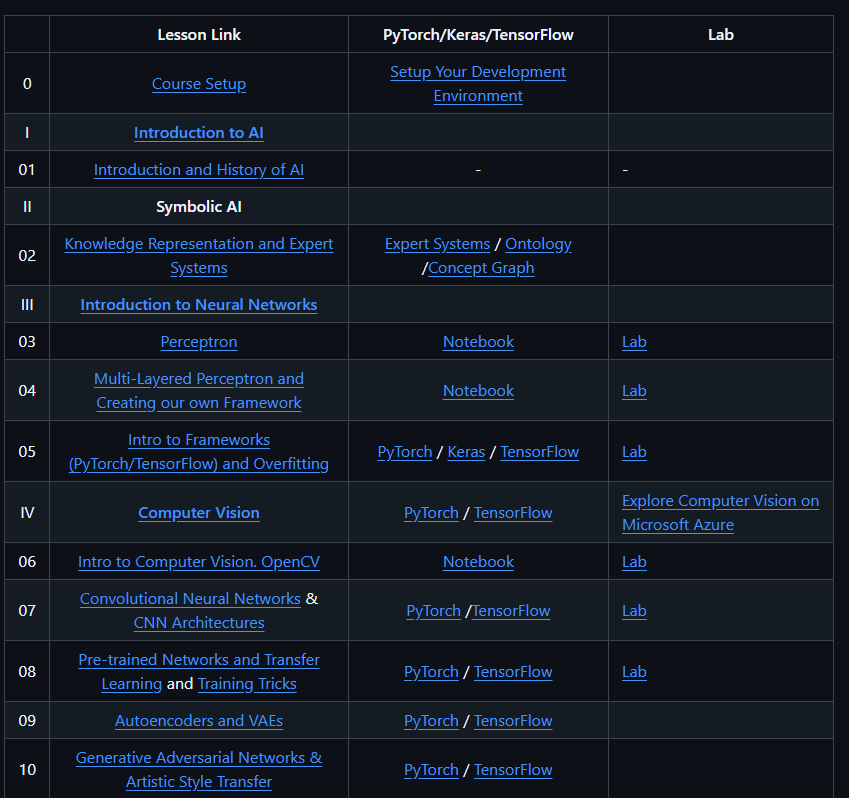Image resolution: width=849 pixels, height=798 pixels.
Task: Open the Computer Vision section link
Action: point(198,512)
